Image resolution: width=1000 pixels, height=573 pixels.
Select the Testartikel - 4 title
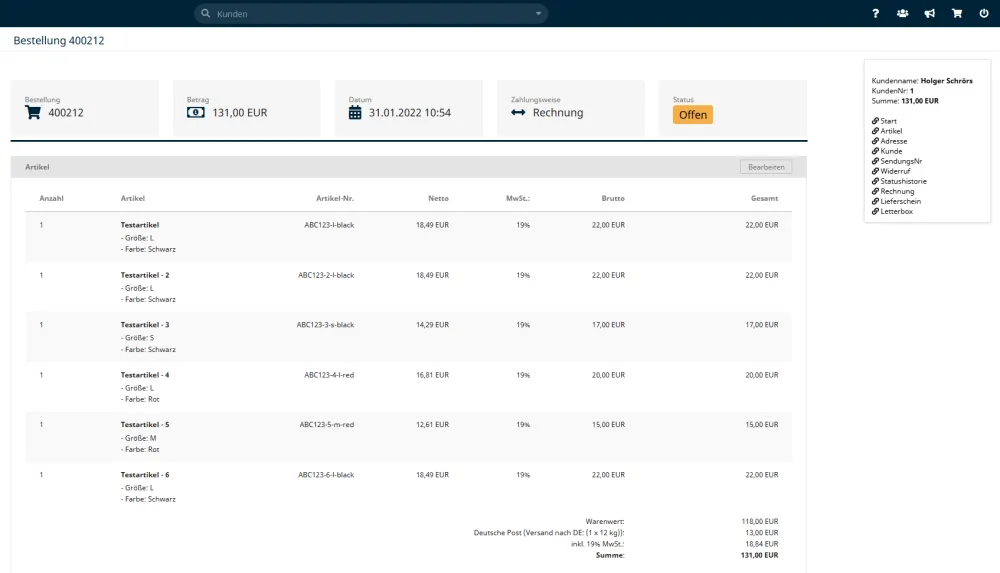point(145,375)
